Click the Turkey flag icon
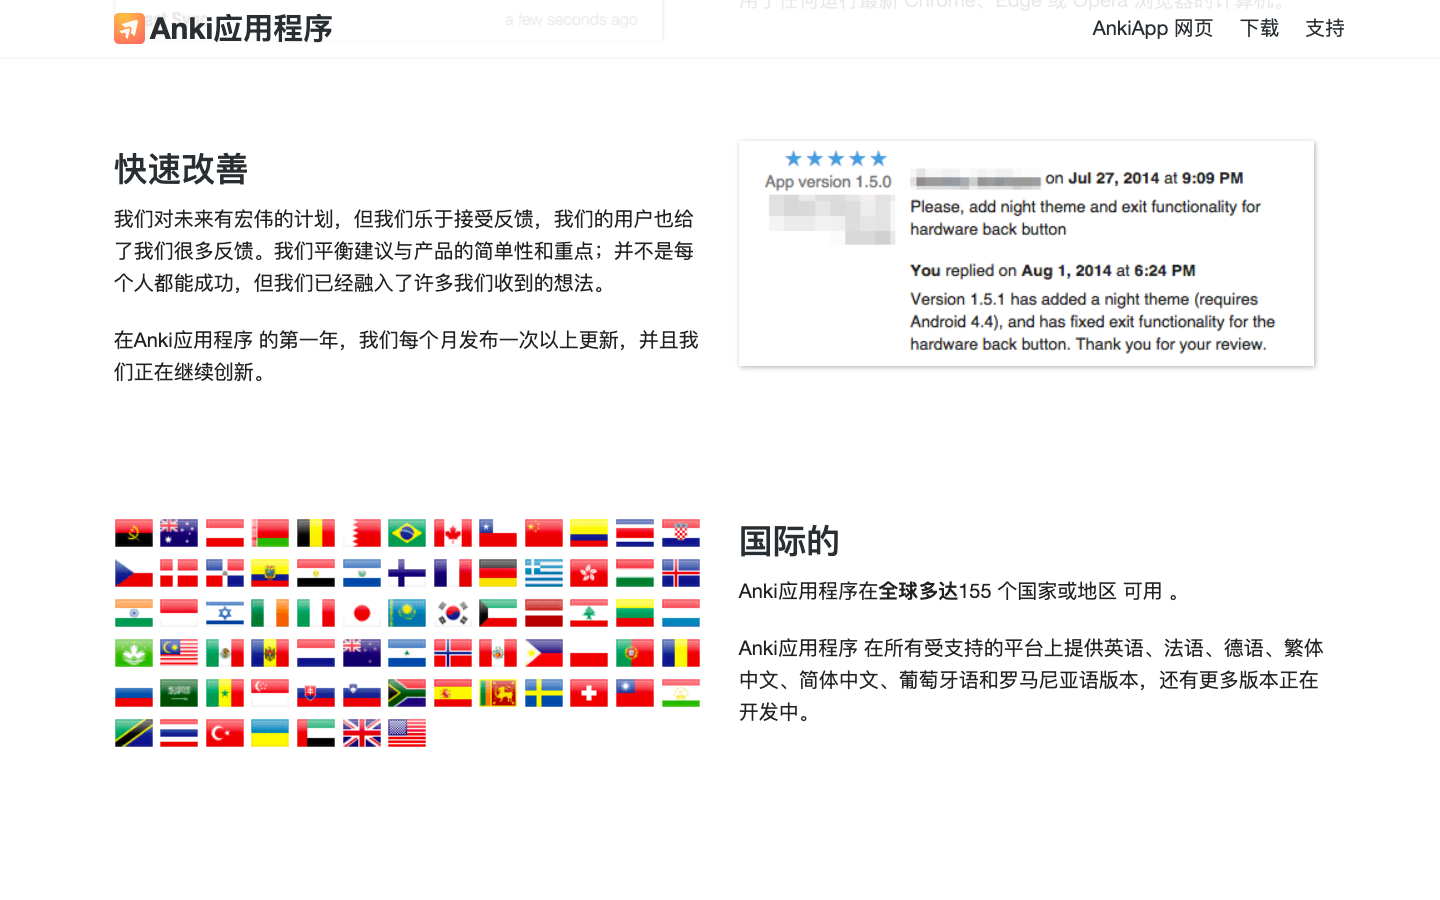Viewport: 1440px width, 900px height. 224,732
